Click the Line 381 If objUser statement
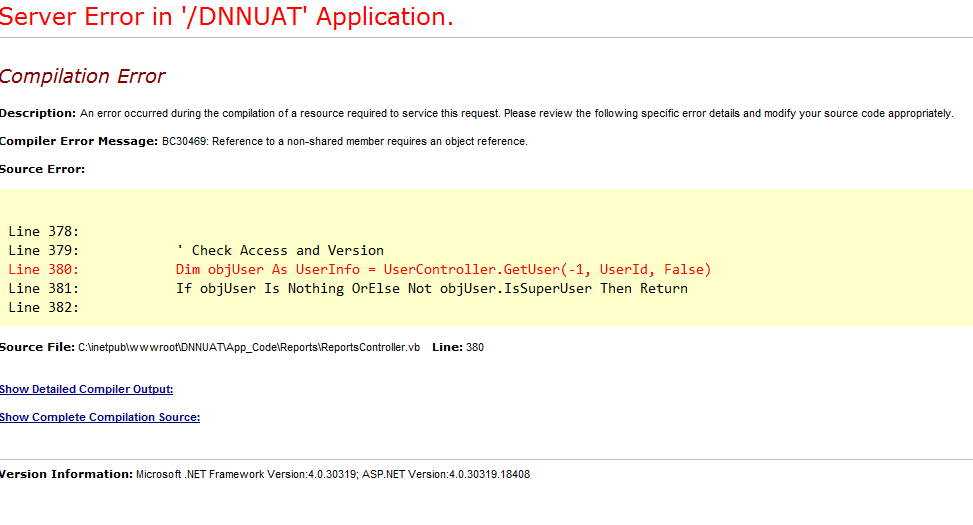The height and width of the screenshot is (525, 973). pos(432,289)
